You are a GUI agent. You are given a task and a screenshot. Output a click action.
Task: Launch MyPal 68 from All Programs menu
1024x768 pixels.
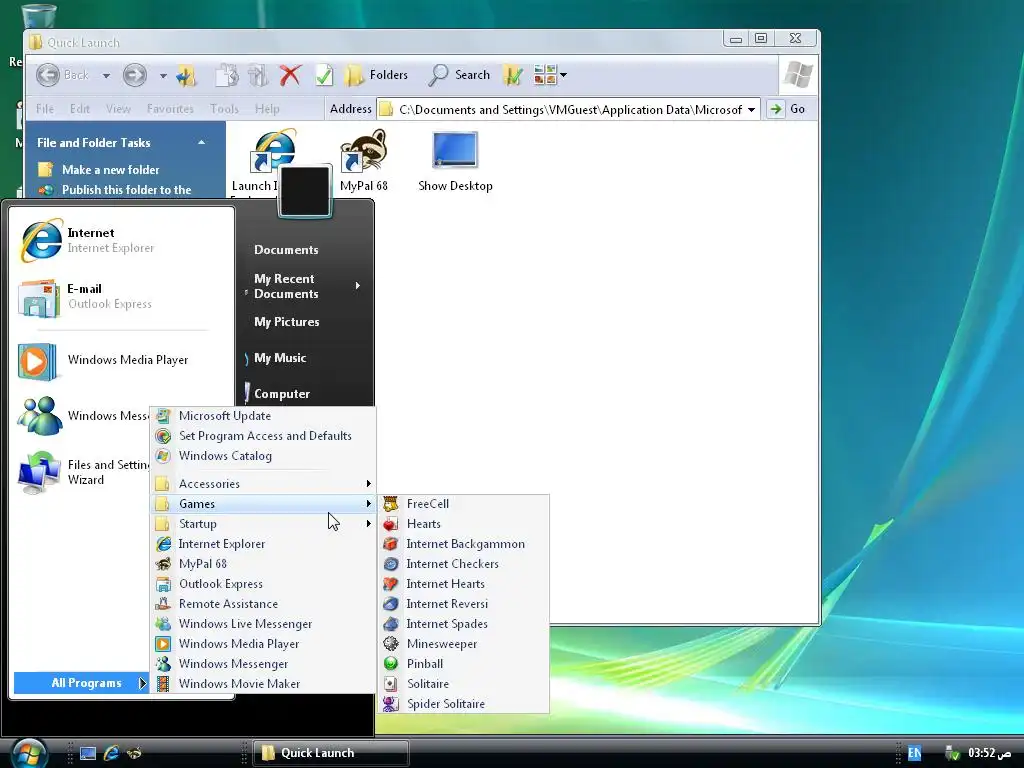coord(263,564)
